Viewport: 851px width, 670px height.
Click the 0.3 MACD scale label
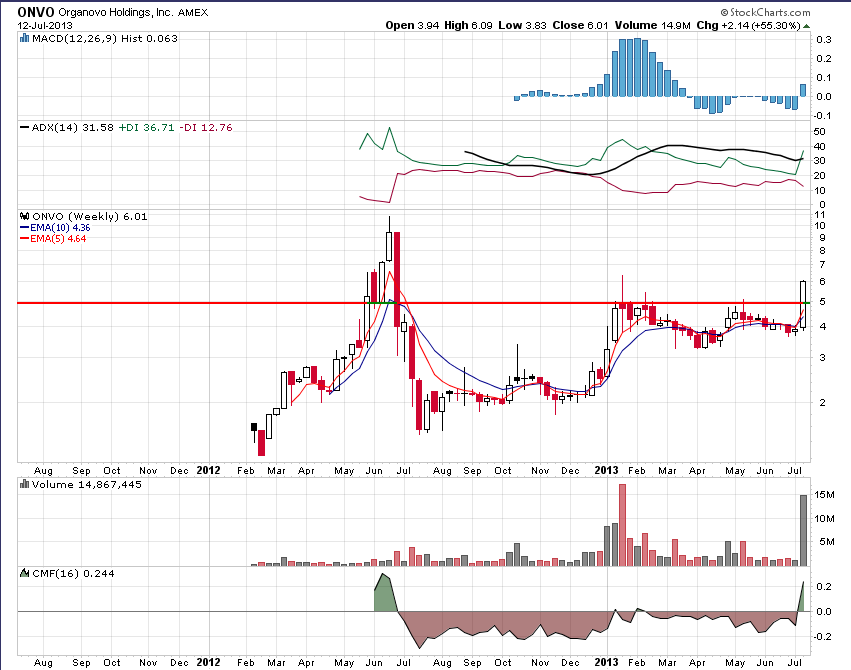pyautogui.click(x=824, y=40)
